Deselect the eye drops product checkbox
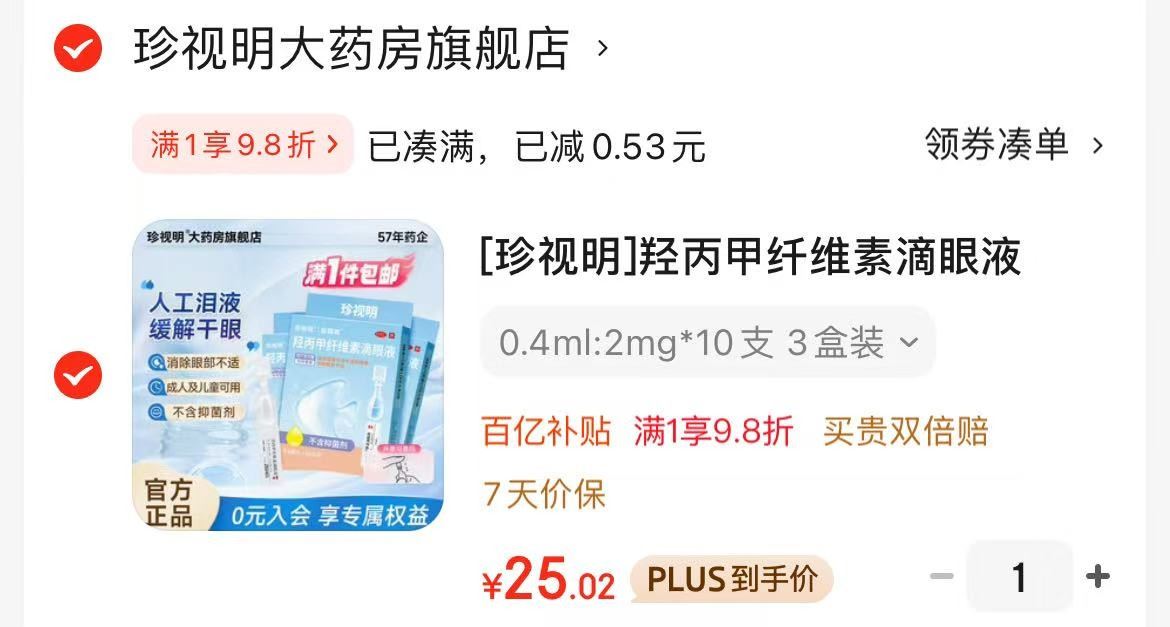 [78, 375]
